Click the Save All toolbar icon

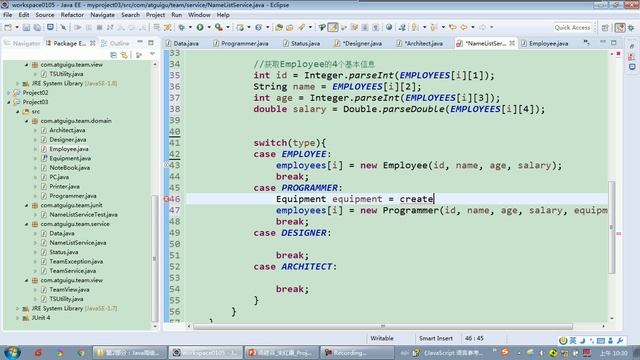(37, 27)
